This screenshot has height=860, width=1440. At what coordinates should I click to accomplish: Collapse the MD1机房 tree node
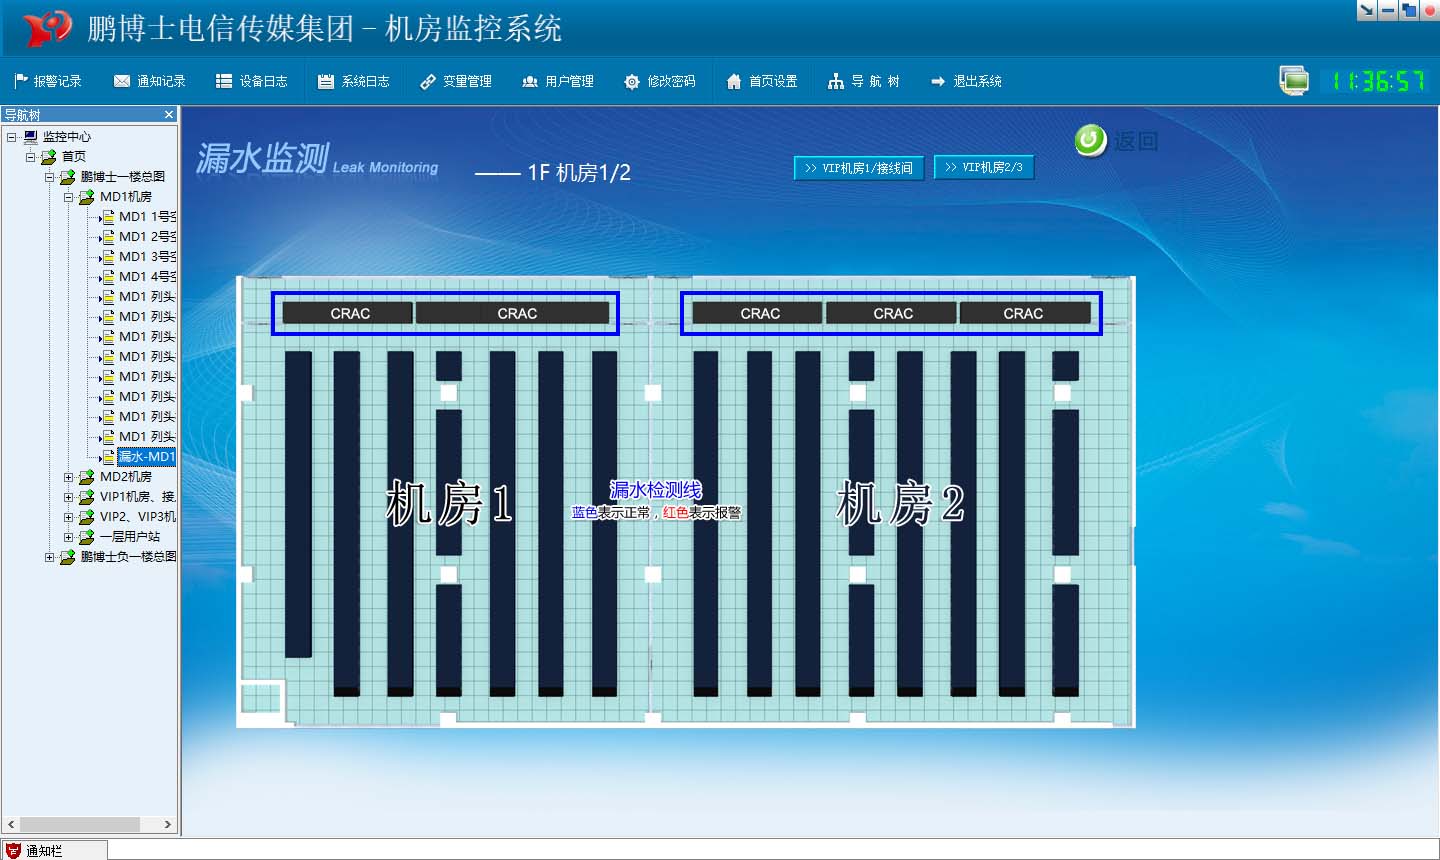pyautogui.click(x=68, y=197)
